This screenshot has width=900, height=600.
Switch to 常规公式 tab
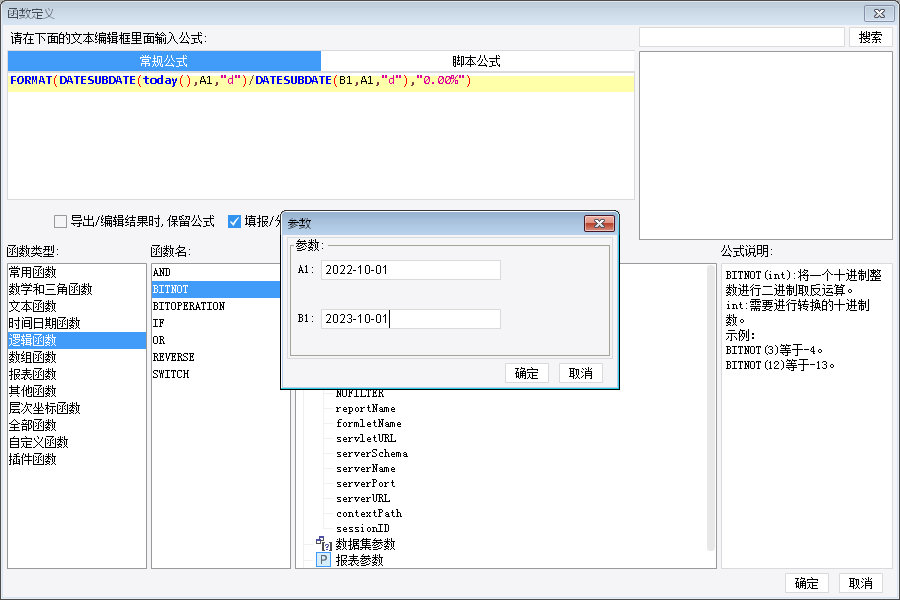pyautogui.click(x=164, y=61)
